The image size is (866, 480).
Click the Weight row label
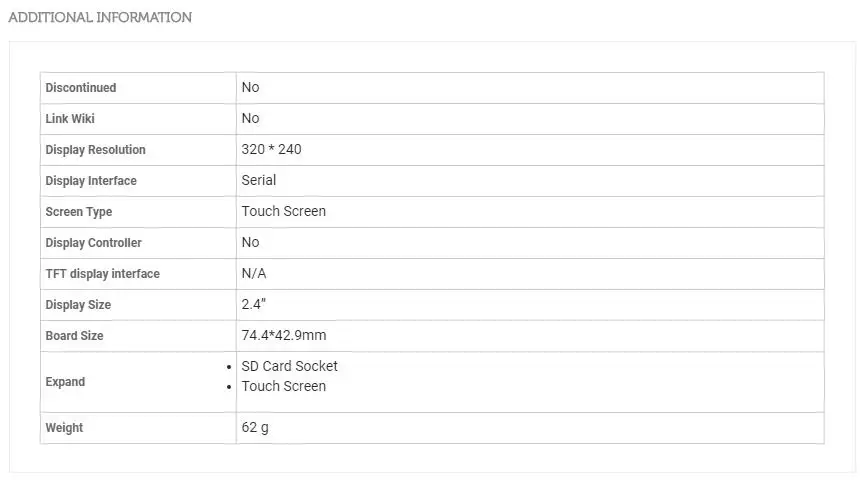coord(64,428)
